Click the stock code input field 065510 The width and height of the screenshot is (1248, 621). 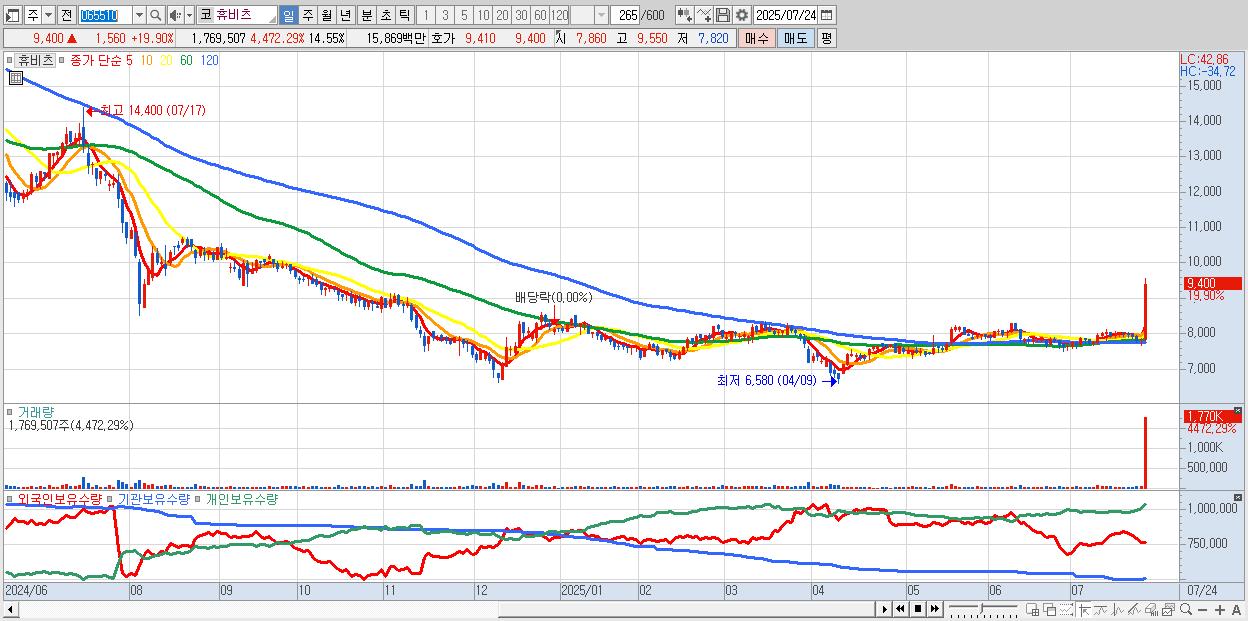[104, 15]
